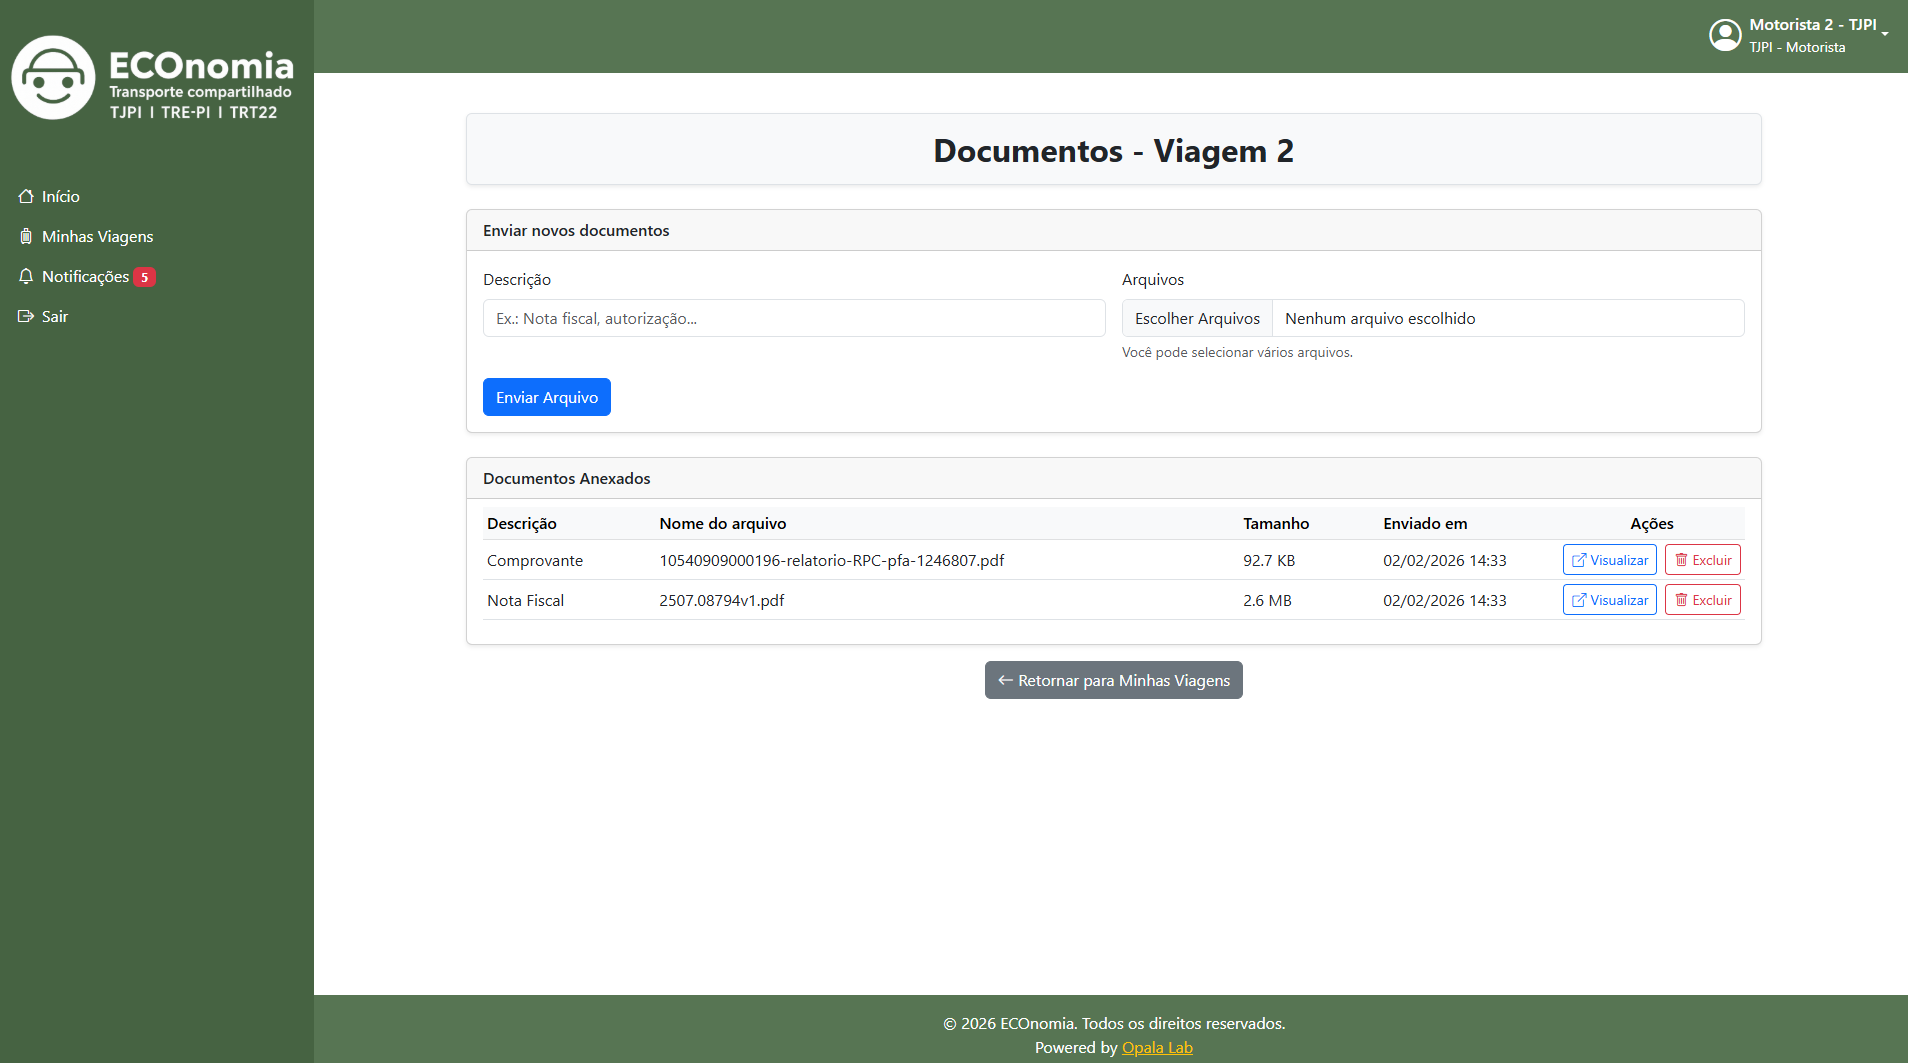Click the 2.6 MB size value
Image resolution: width=1908 pixels, height=1063 pixels.
tap(1267, 600)
